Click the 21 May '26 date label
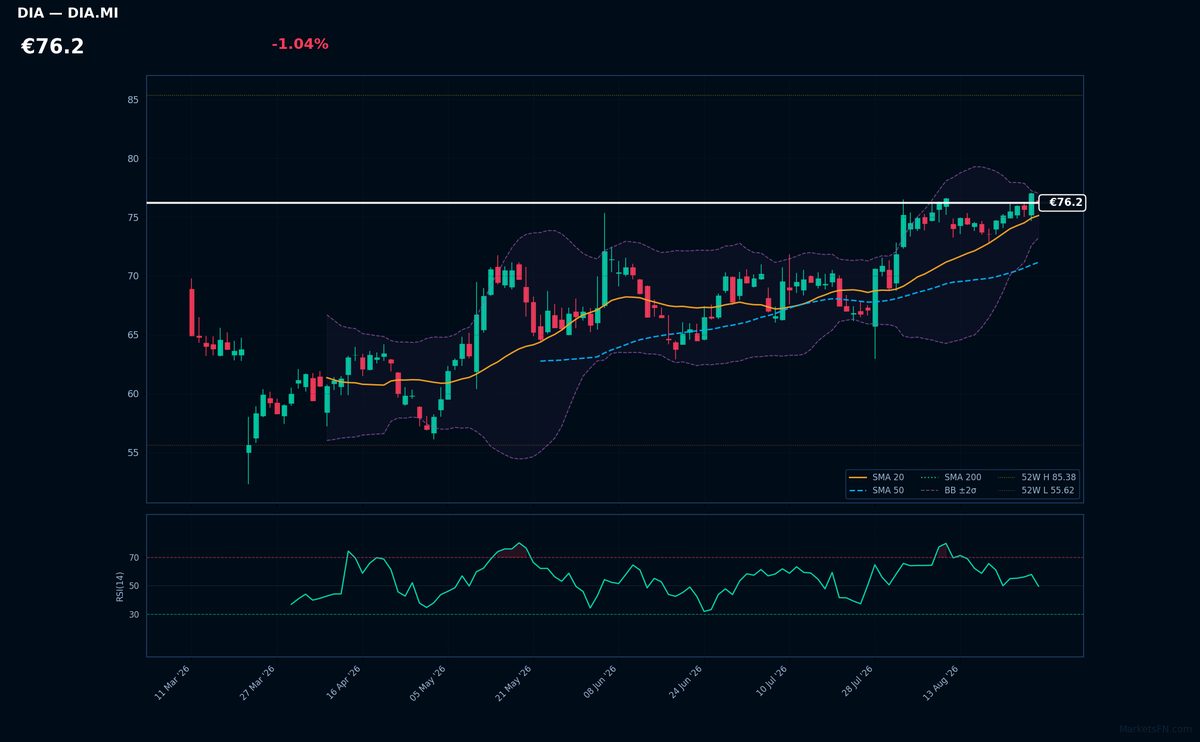The width and height of the screenshot is (1200, 742). point(512,683)
